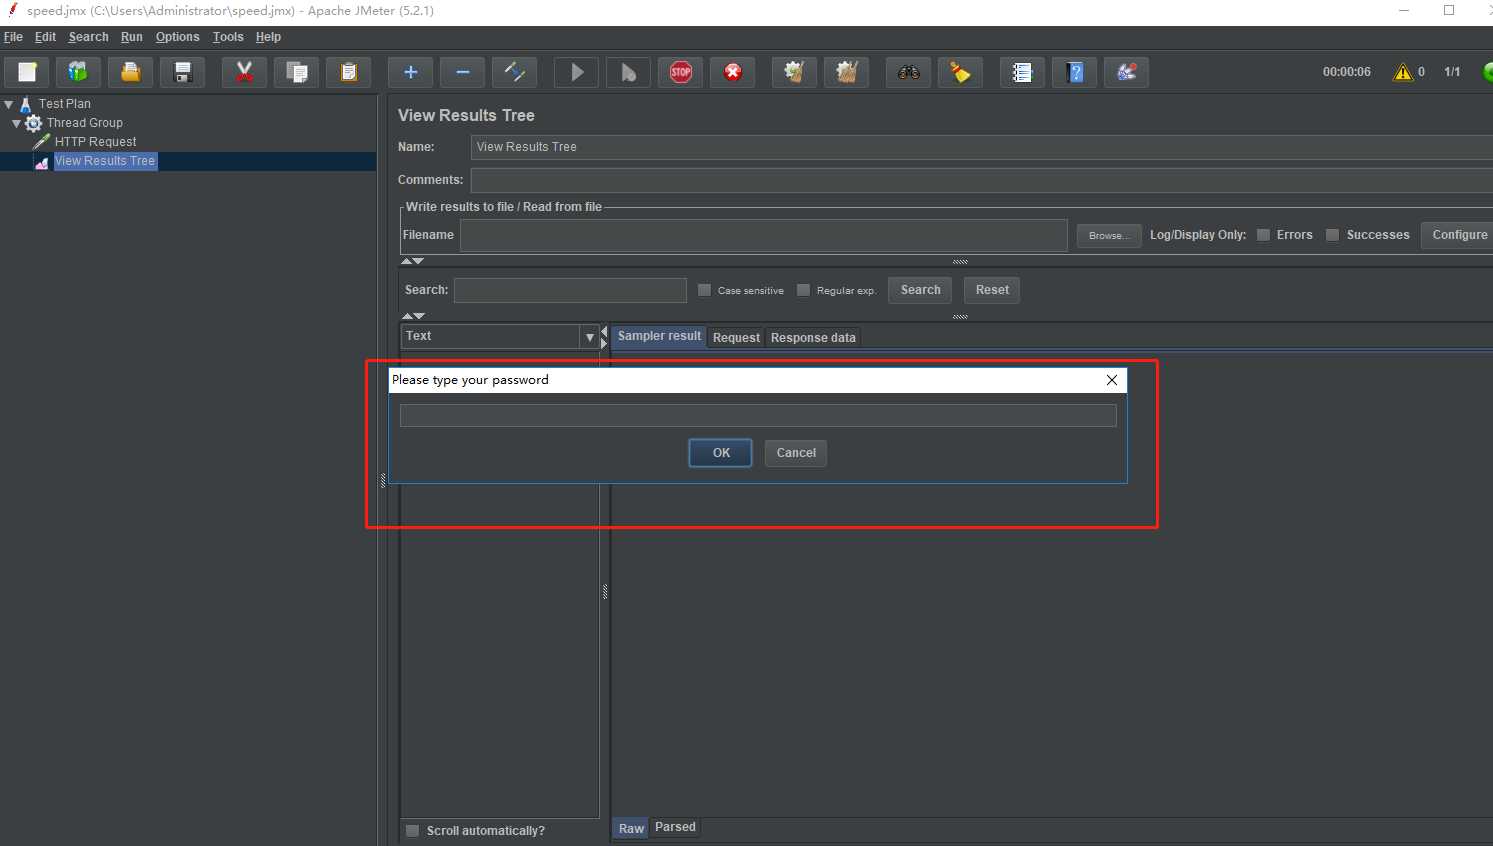This screenshot has height=846, width=1493.
Task: Open the Run menu
Action: click(x=131, y=37)
